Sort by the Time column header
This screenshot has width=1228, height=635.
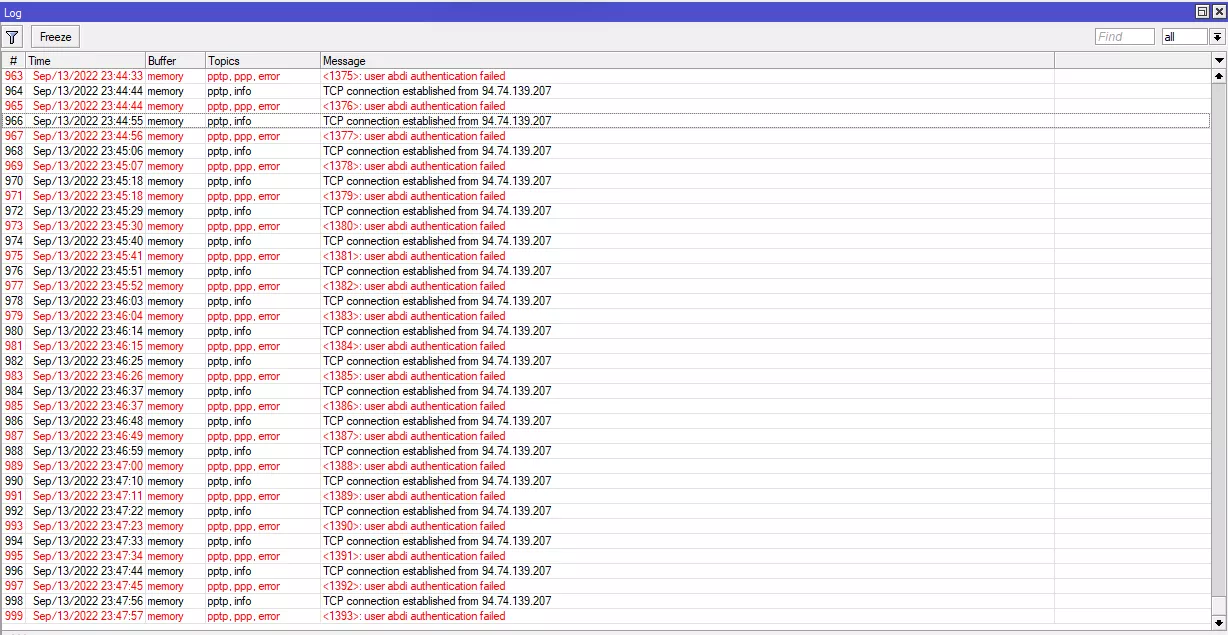86,61
